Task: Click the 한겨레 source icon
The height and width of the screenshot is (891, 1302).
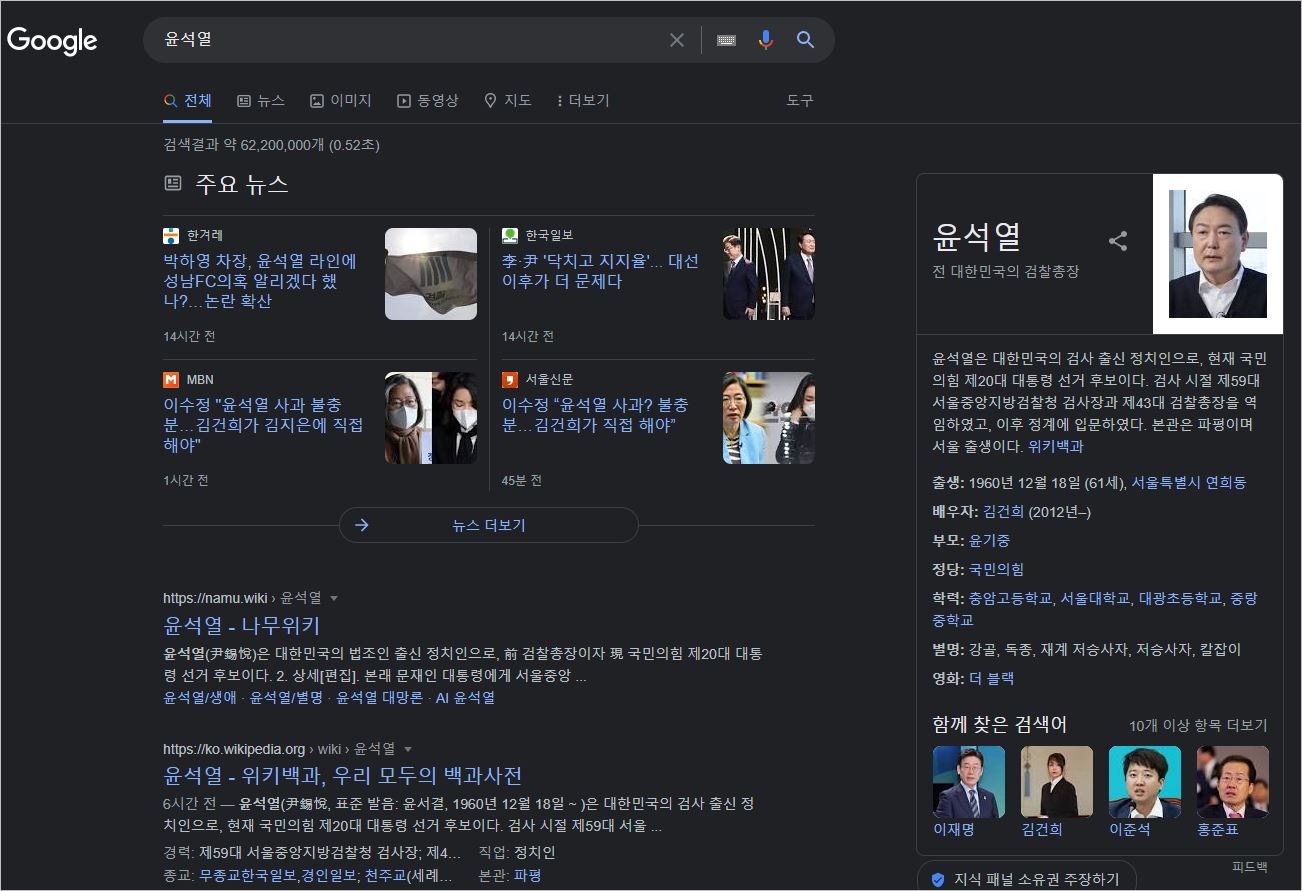Action: 171,236
